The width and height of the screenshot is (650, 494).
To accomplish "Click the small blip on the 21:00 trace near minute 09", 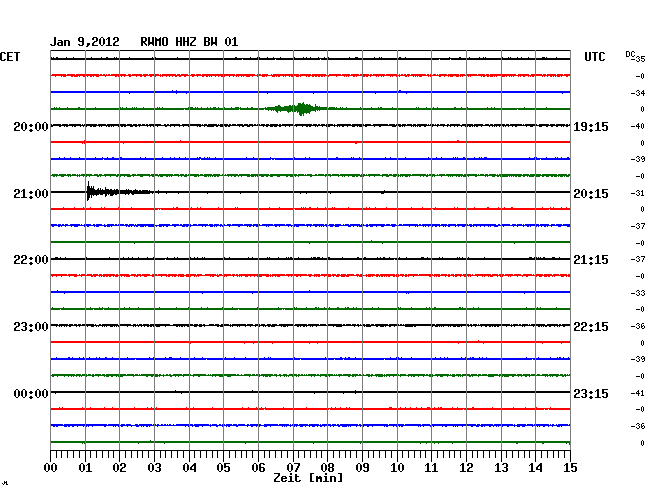I will tap(383, 192).
